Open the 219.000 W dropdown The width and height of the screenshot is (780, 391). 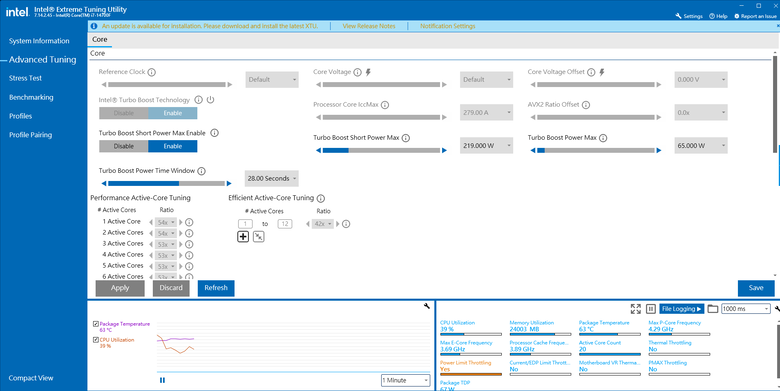[487, 146]
